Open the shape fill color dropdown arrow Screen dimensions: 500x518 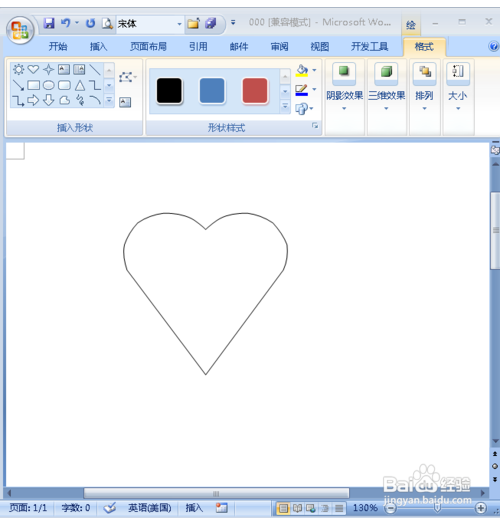coord(314,70)
